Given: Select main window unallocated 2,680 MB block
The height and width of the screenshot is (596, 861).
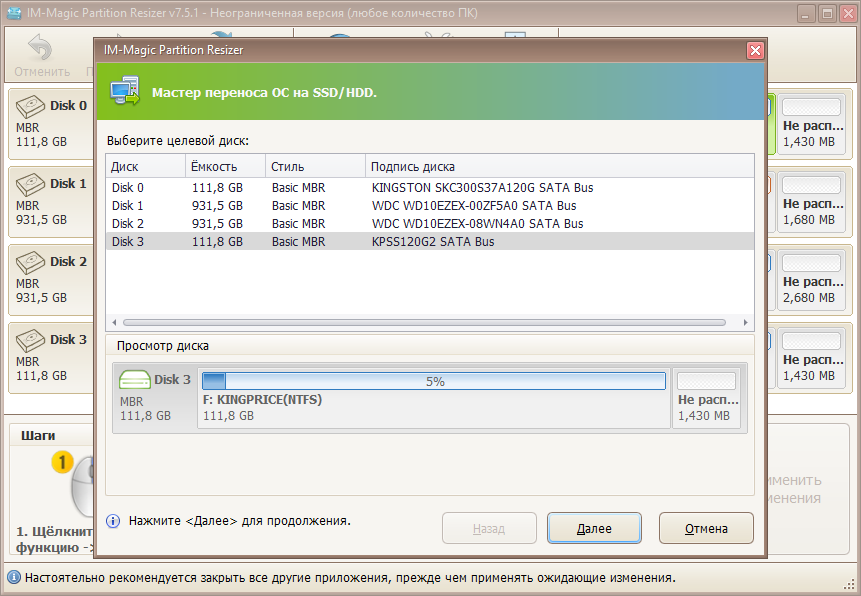Looking at the screenshot, I should coord(812,280).
